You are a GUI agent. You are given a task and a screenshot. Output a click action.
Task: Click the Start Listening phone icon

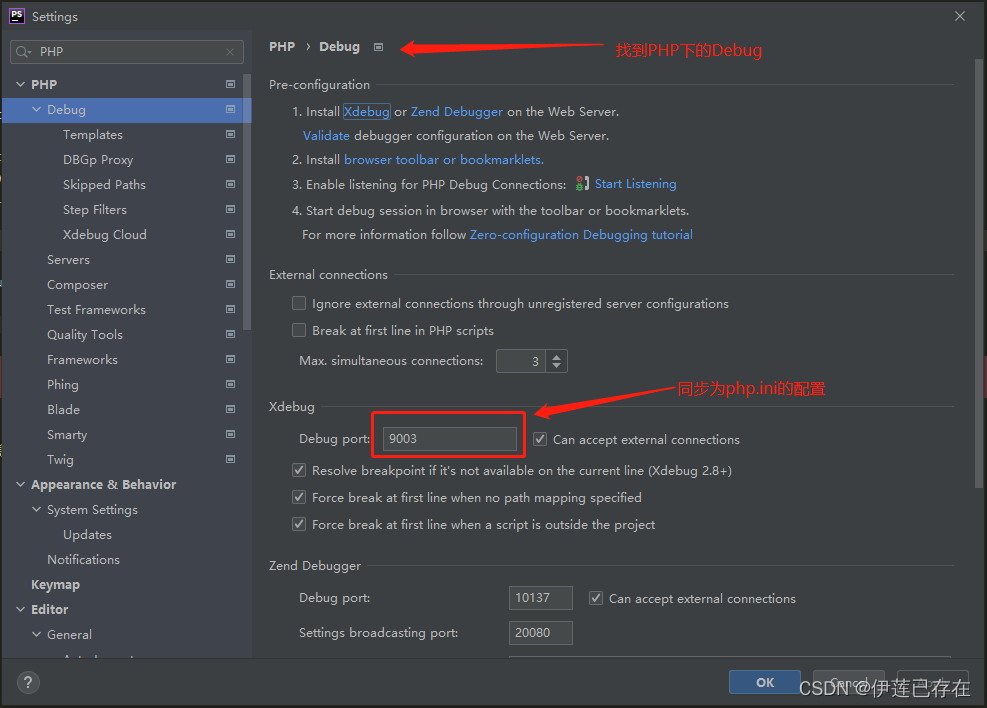tap(582, 184)
